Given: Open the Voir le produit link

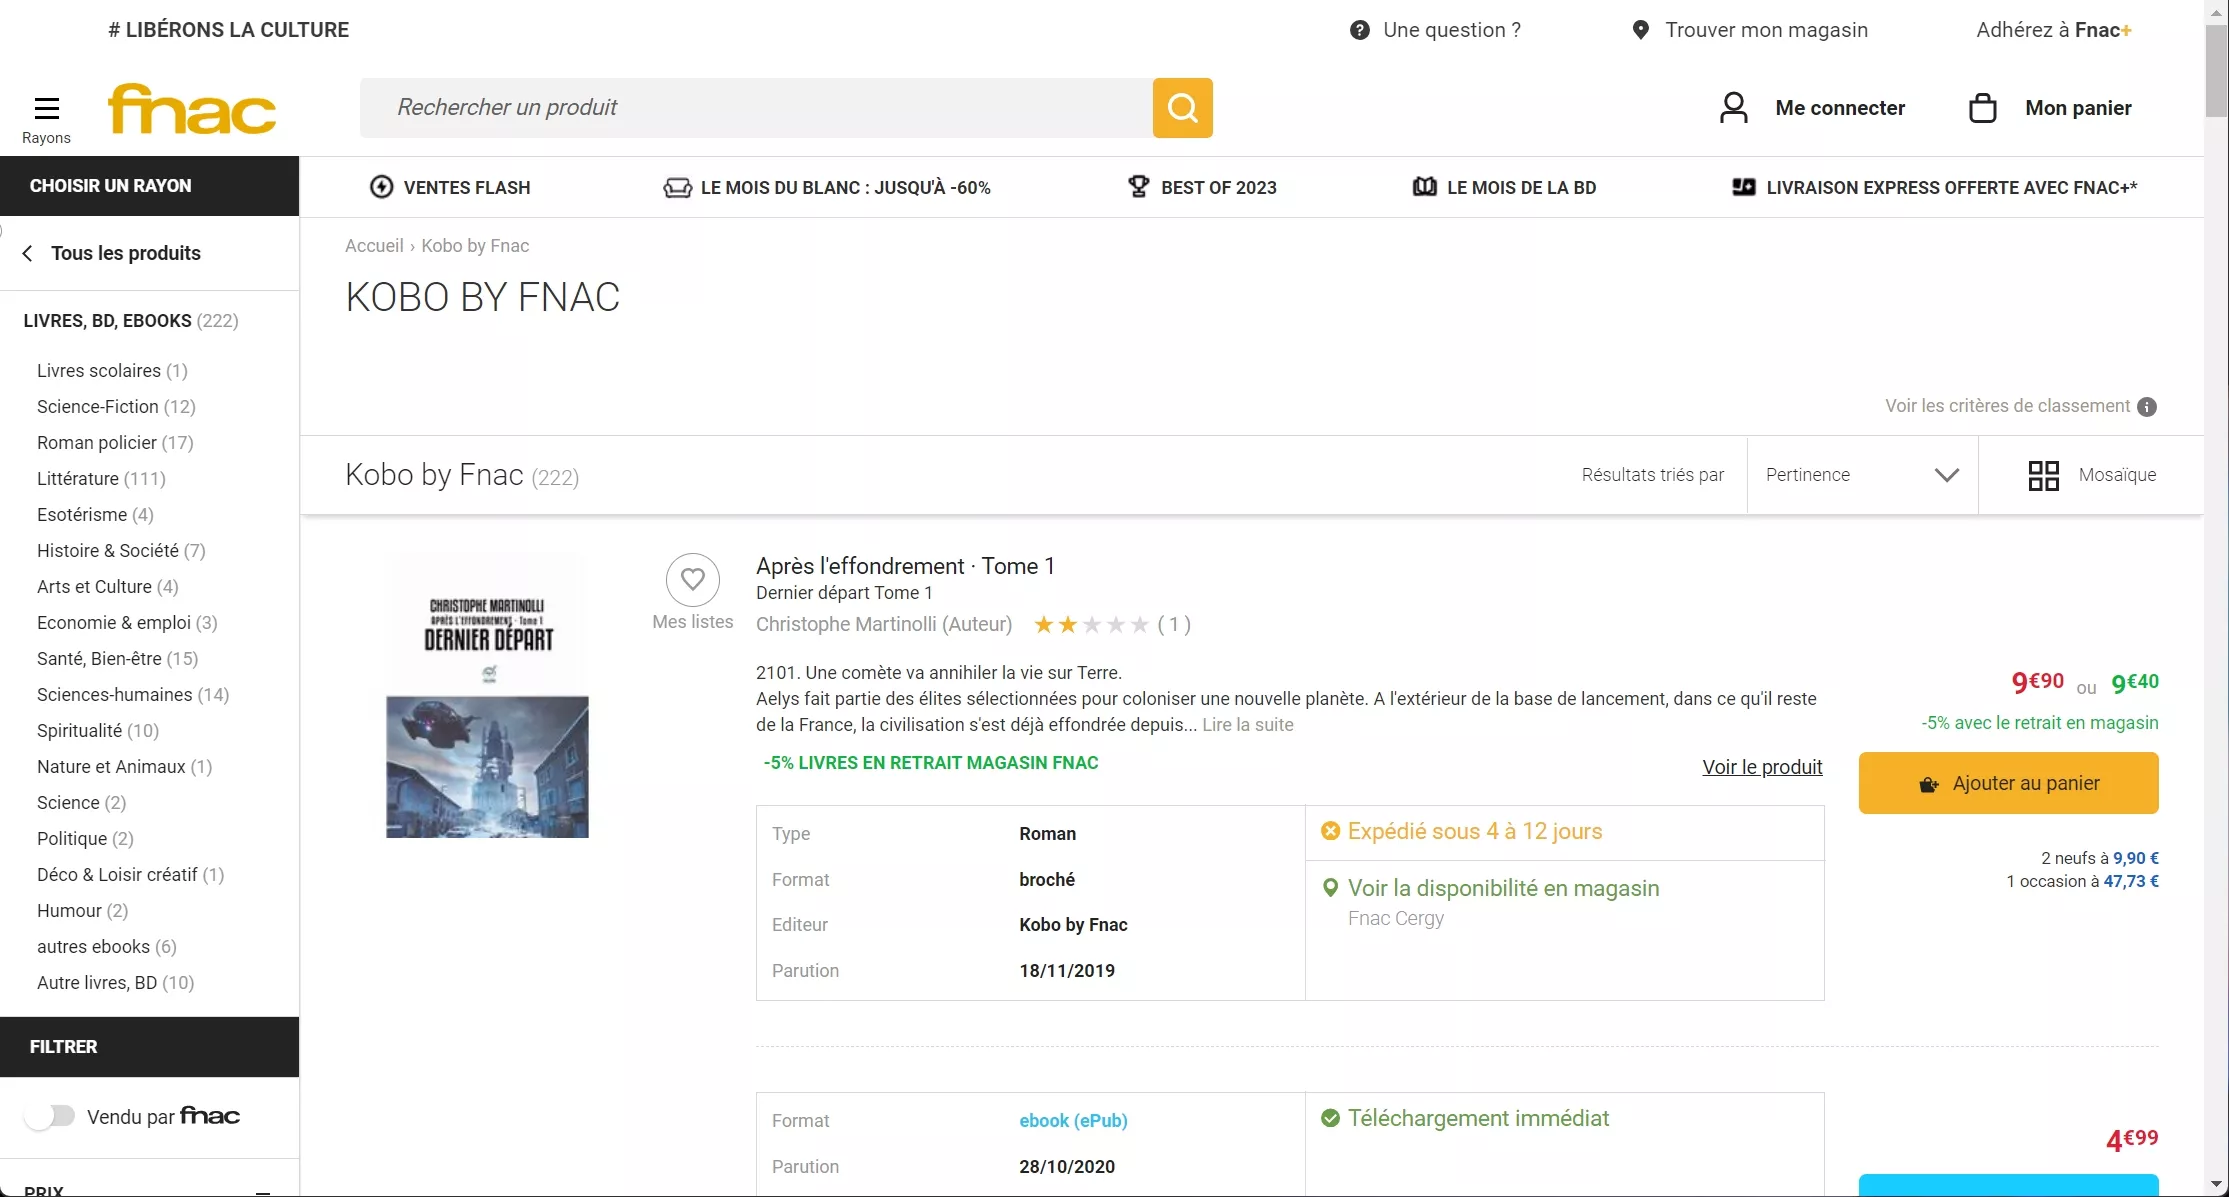Looking at the screenshot, I should point(1762,767).
